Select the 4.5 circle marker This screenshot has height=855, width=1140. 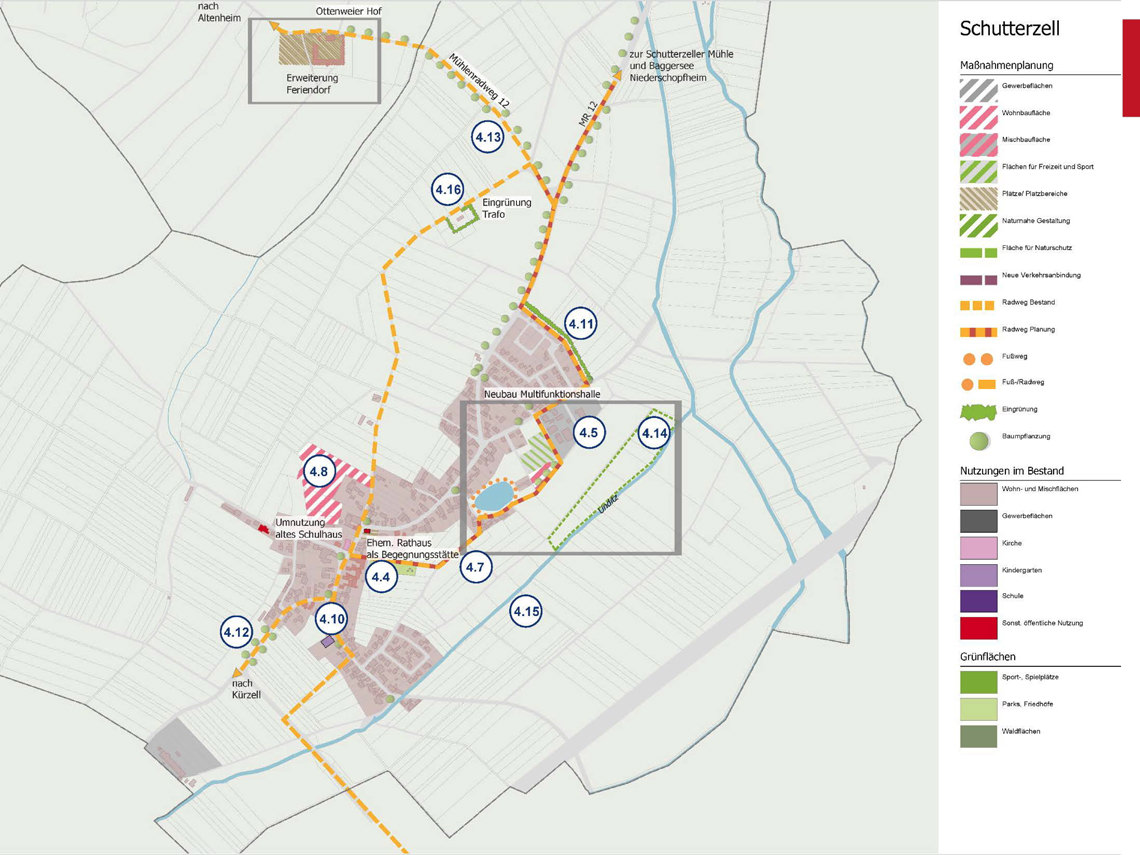click(589, 433)
